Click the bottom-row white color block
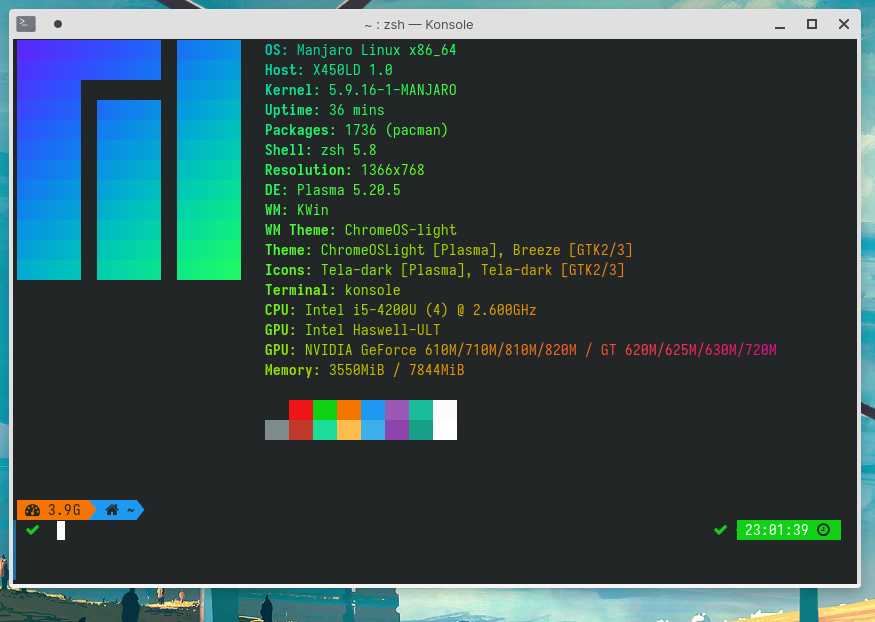The height and width of the screenshot is (622, 875). [x=445, y=430]
